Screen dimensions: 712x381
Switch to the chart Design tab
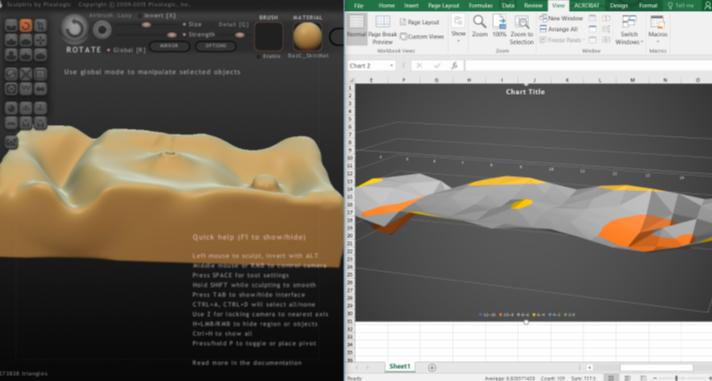click(x=618, y=5)
